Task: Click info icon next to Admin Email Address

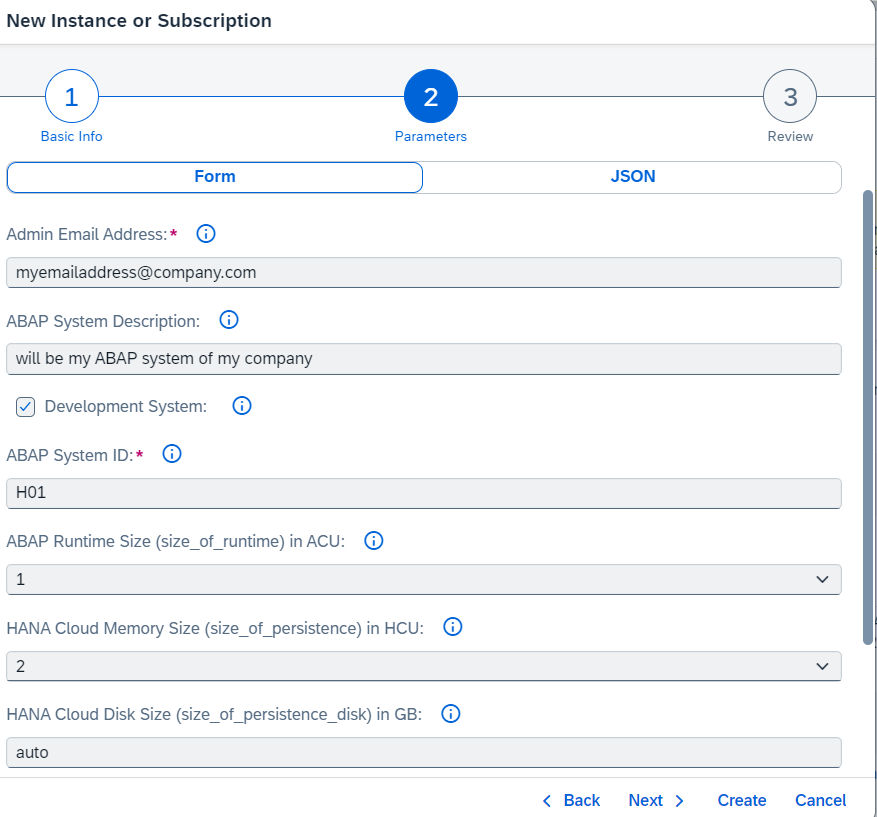Action: (x=206, y=234)
